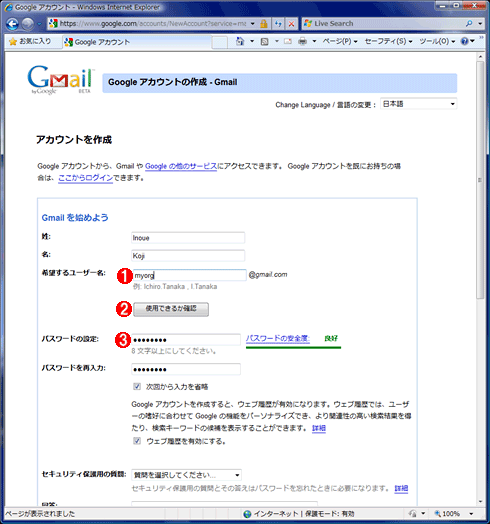Click scrollbar down arrow at bottom
The image size is (490, 524).
pos(480,502)
